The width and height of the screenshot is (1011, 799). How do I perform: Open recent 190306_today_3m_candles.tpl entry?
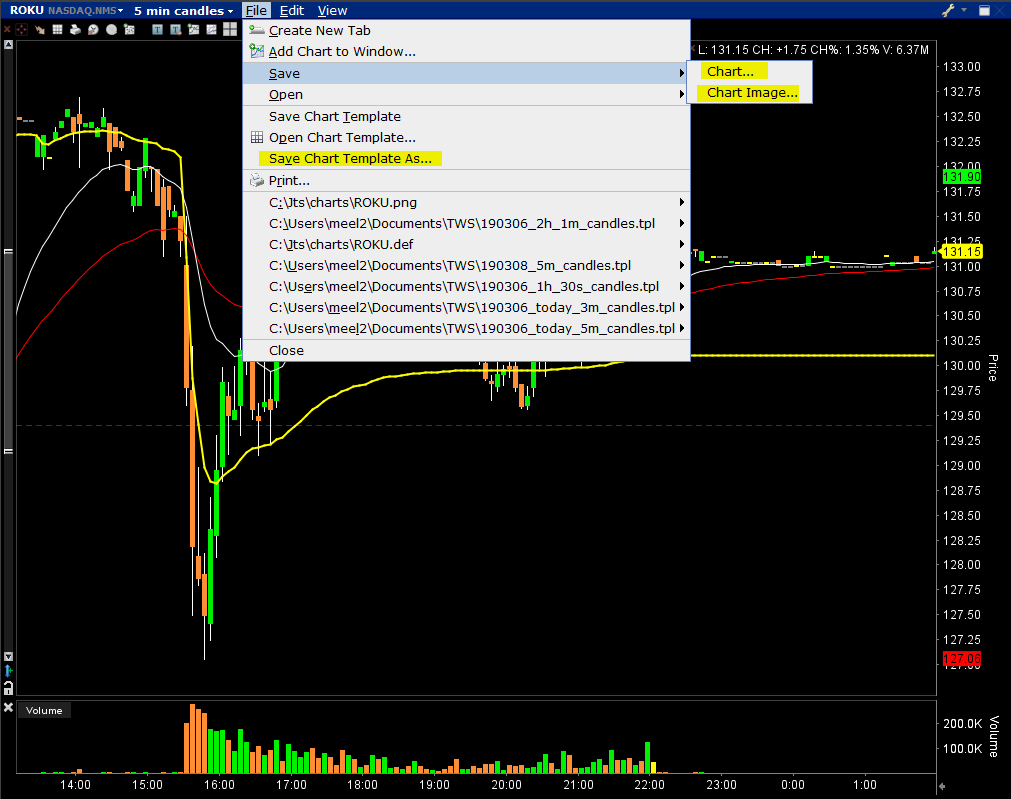466,308
